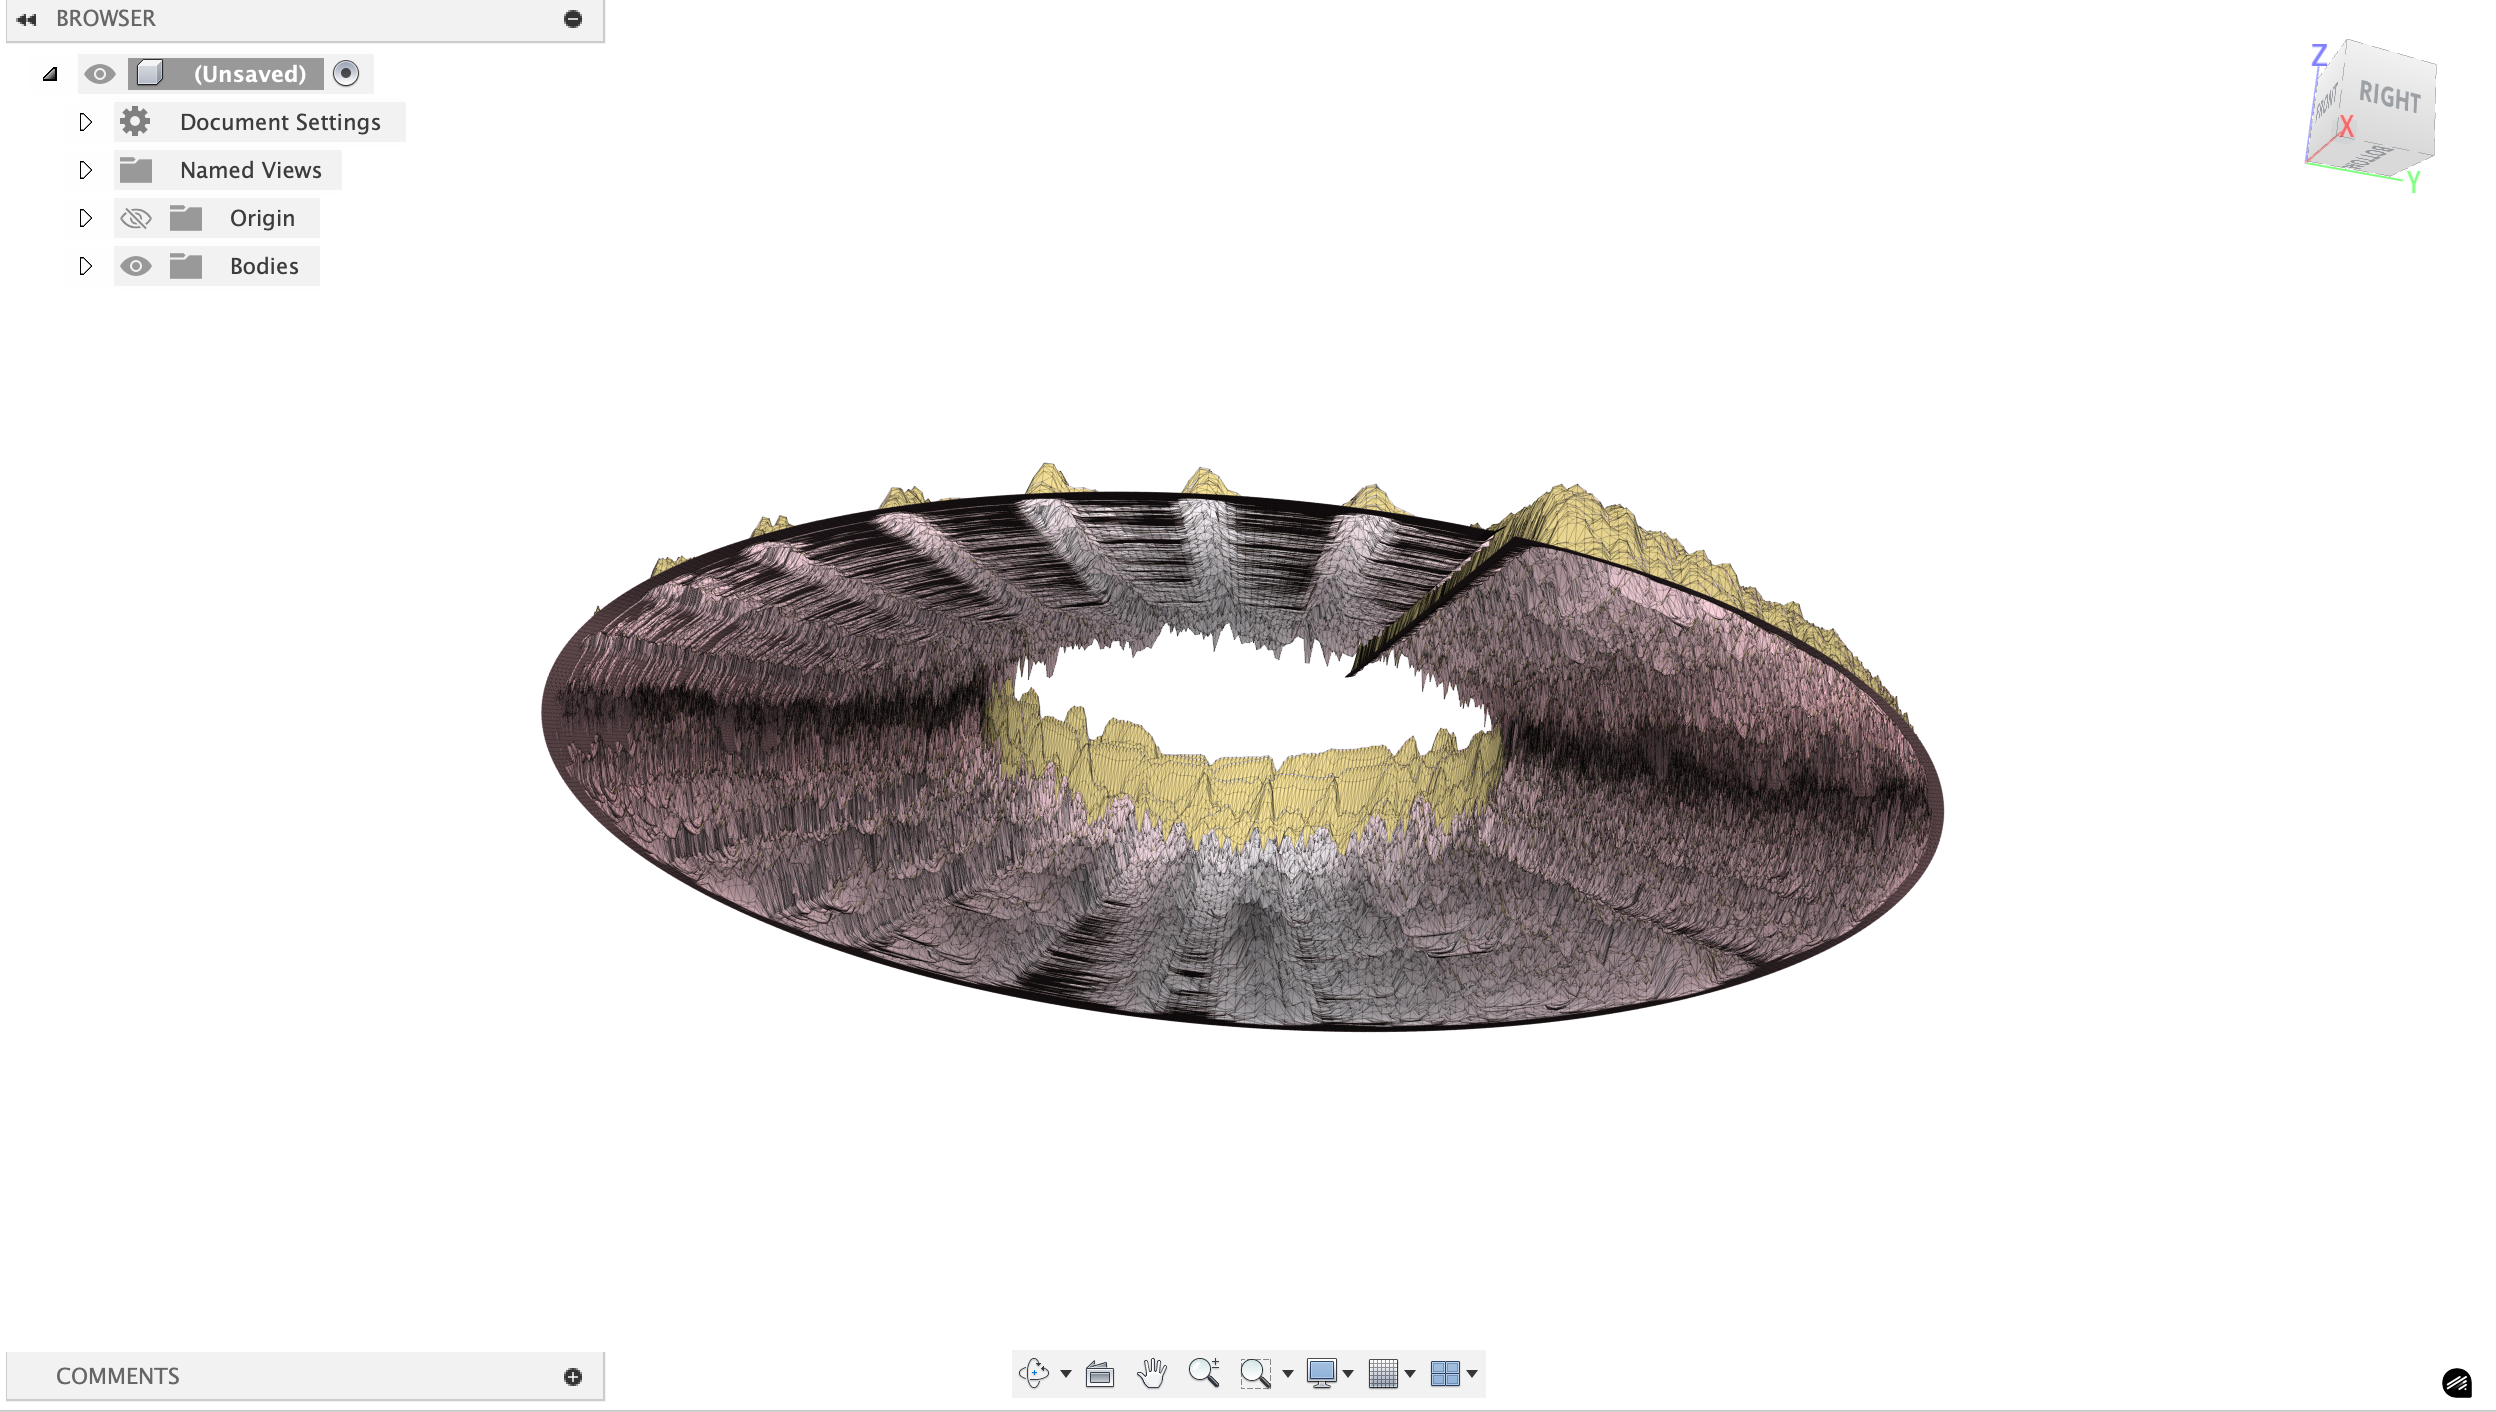Viewport: 2496px width, 1412px height.
Task: Hide the Bodies folder visibility eye
Action: pyautogui.click(x=136, y=266)
